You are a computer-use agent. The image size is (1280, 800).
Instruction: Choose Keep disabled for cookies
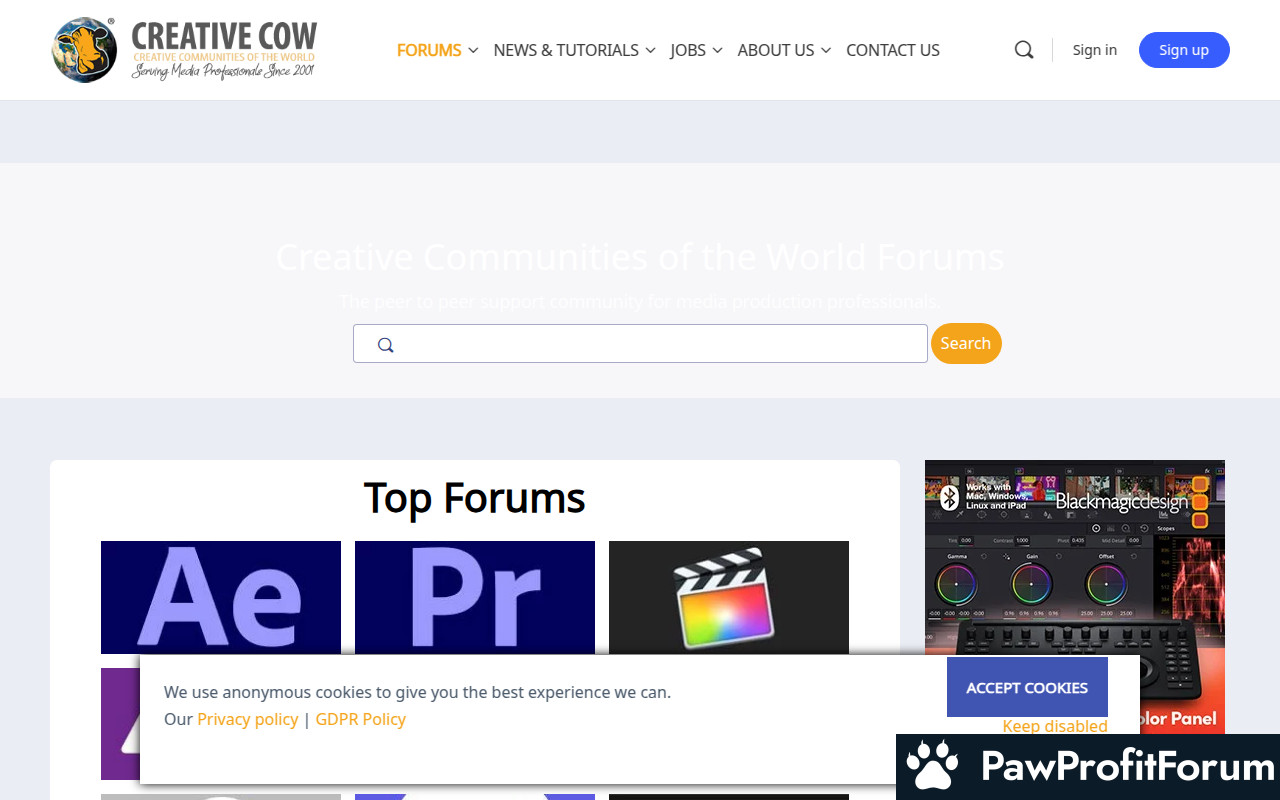[1055, 726]
